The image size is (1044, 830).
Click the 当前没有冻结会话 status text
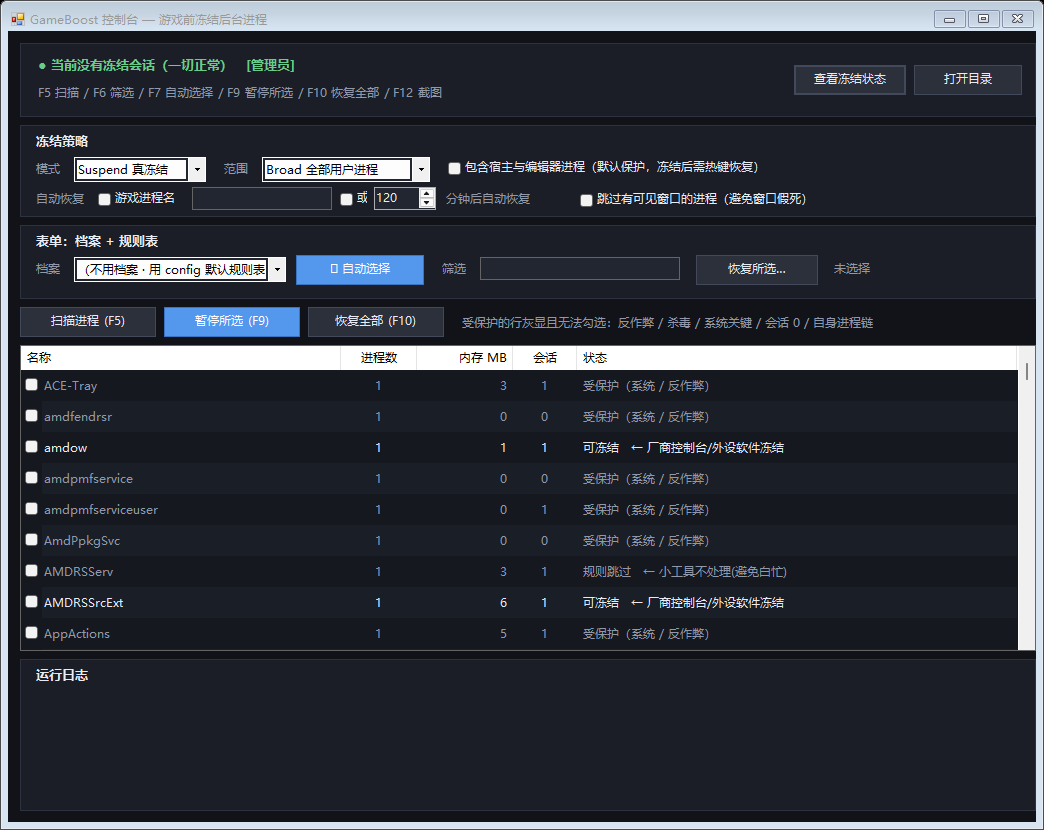coord(138,65)
